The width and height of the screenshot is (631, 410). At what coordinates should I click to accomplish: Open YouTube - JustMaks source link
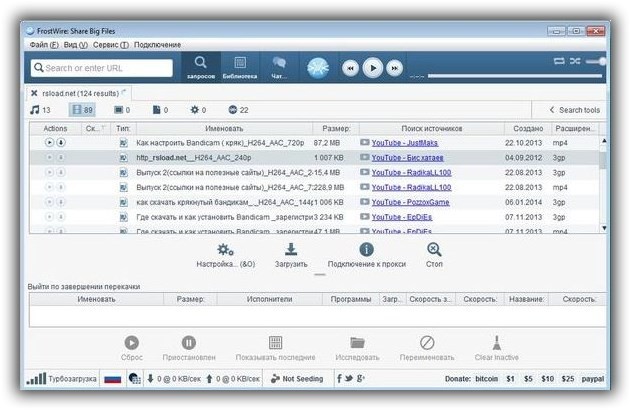[x=404, y=143]
